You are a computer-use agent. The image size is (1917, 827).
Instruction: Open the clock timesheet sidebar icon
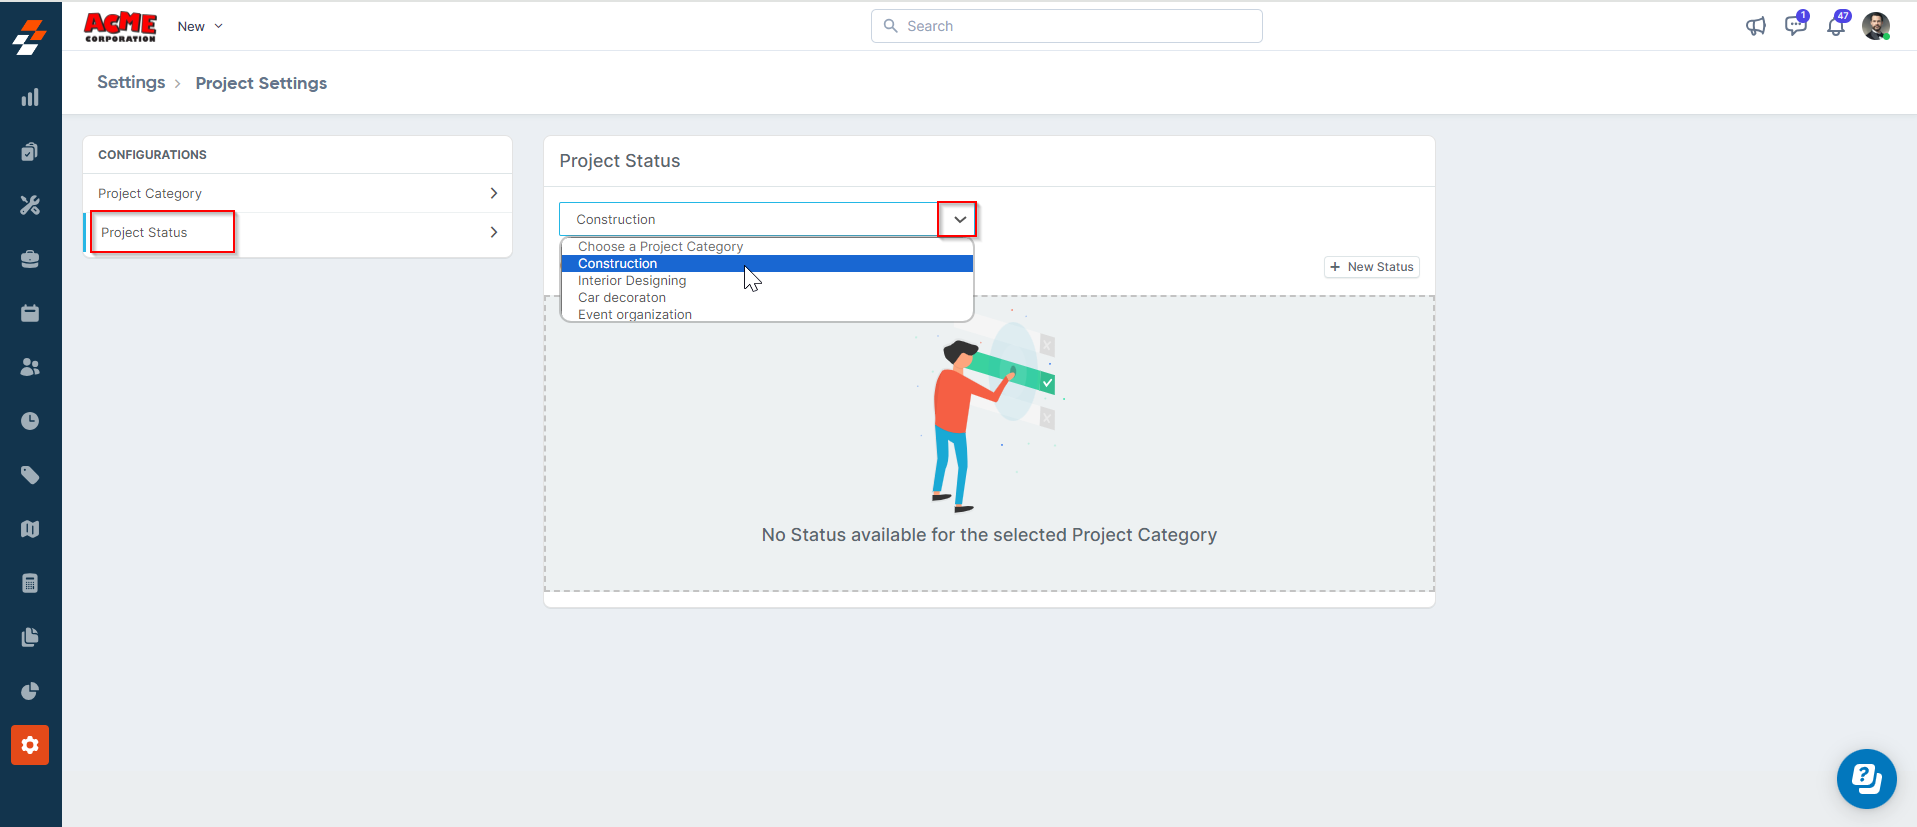[x=30, y=421]
